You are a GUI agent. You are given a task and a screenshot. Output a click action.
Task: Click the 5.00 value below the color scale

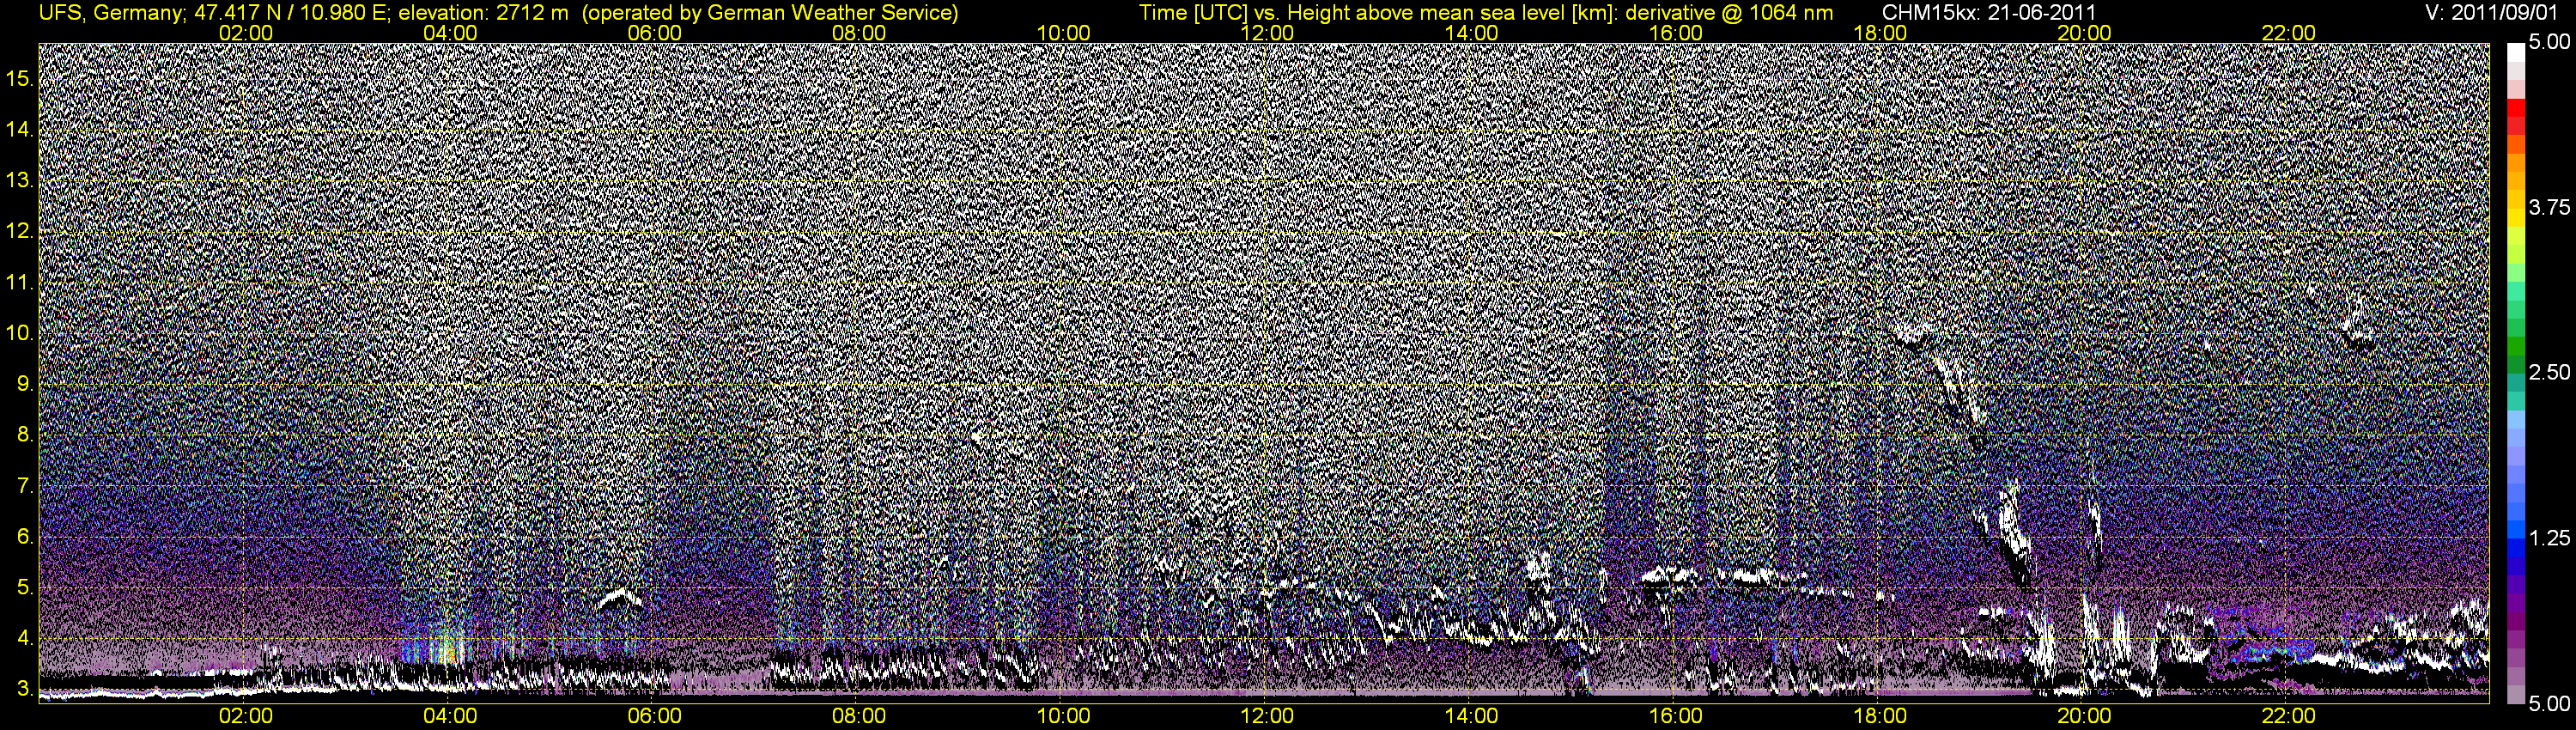pyautogui.click(x=2549, y=703)
